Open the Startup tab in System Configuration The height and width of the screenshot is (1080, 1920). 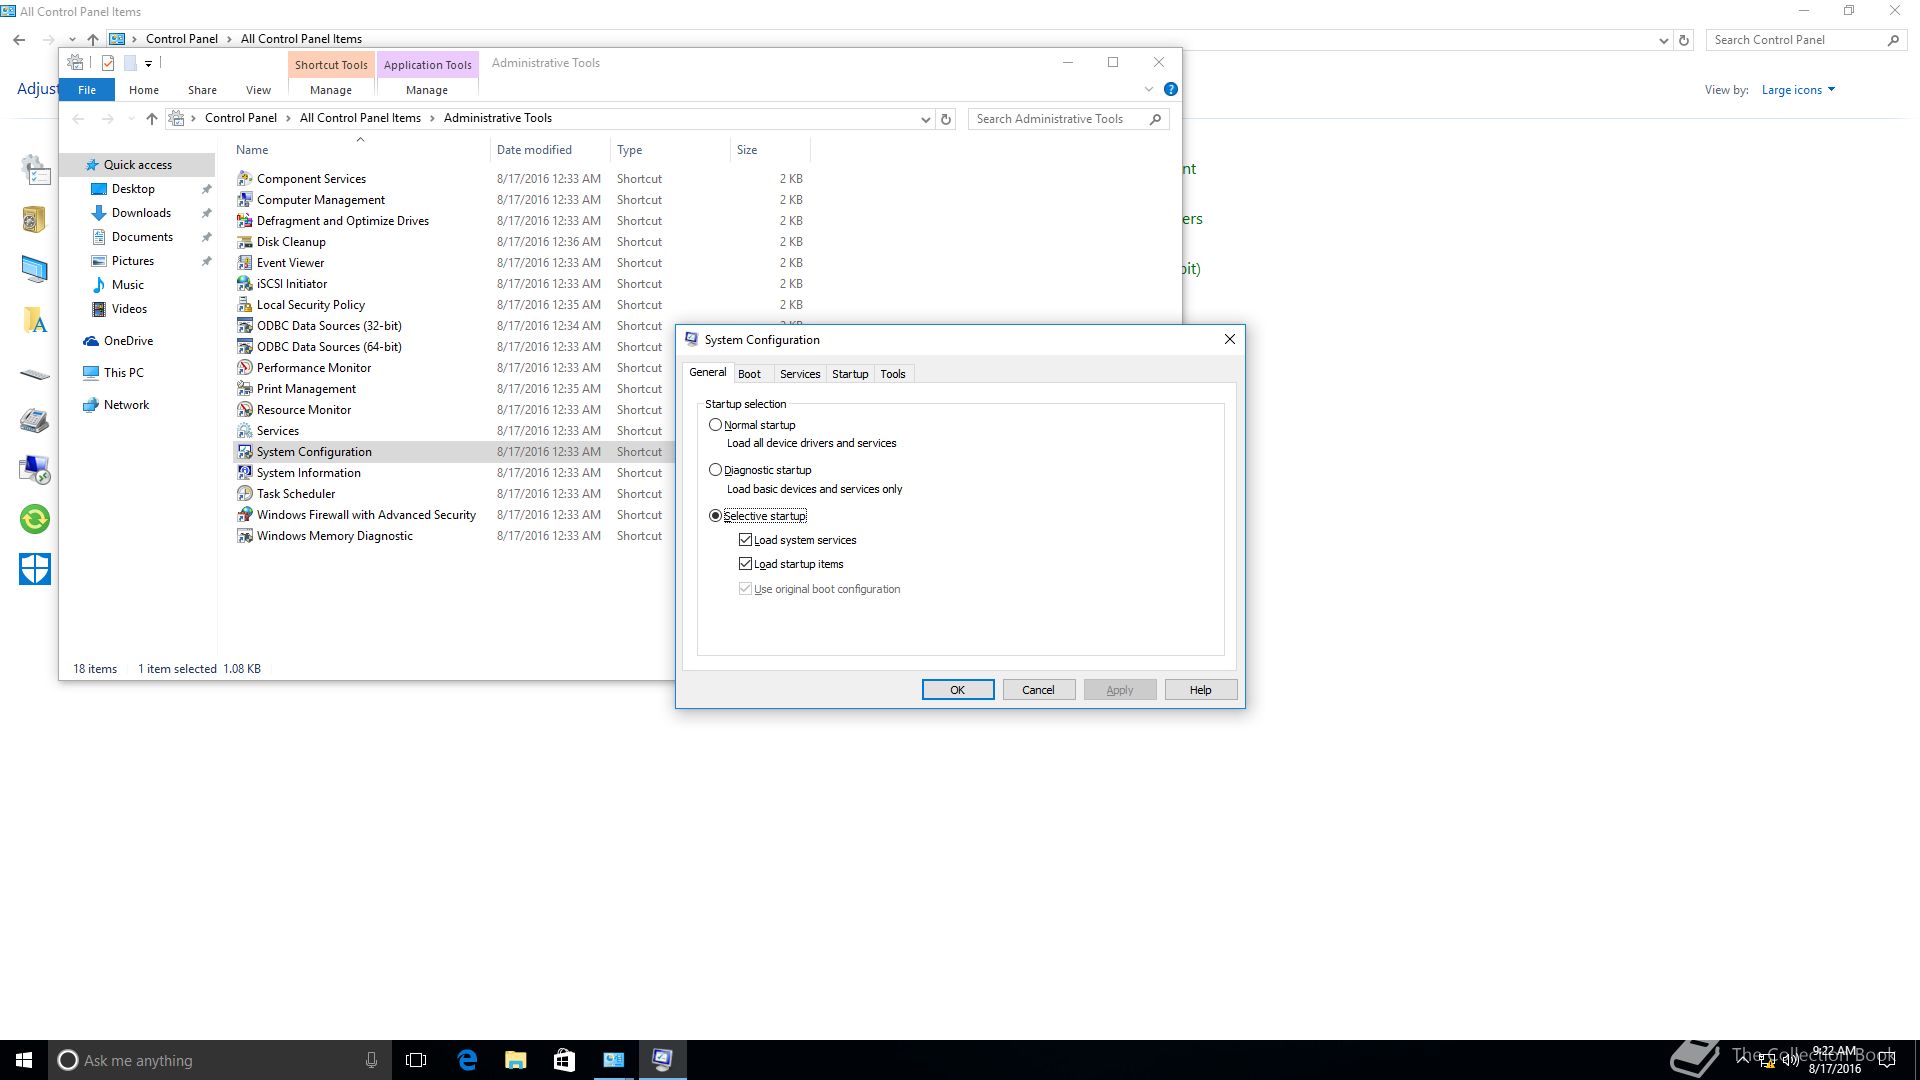[x=850, y=374]
